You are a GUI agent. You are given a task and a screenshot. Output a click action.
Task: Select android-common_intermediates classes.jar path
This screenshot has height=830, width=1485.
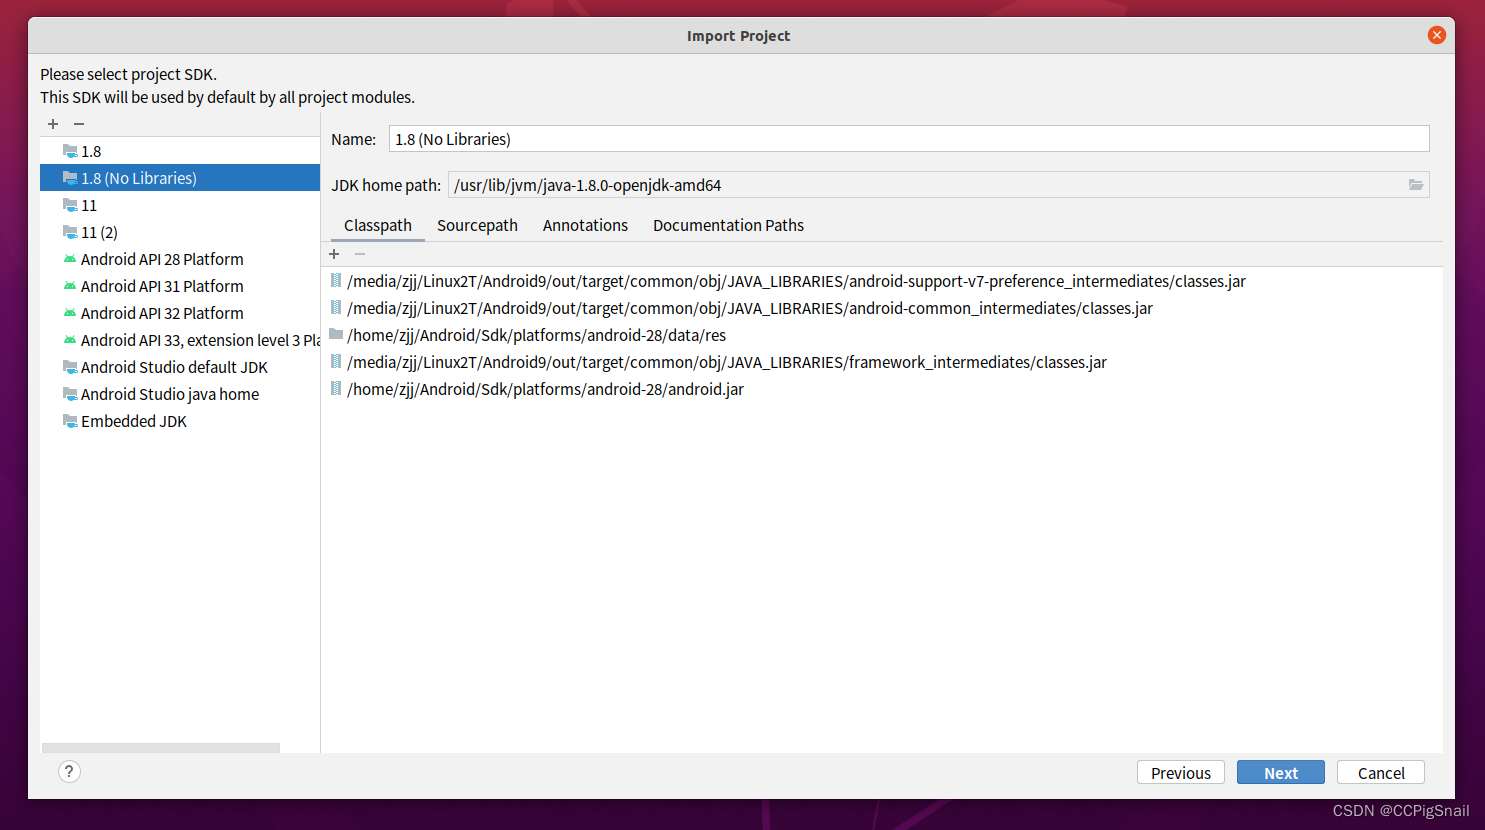750,308
